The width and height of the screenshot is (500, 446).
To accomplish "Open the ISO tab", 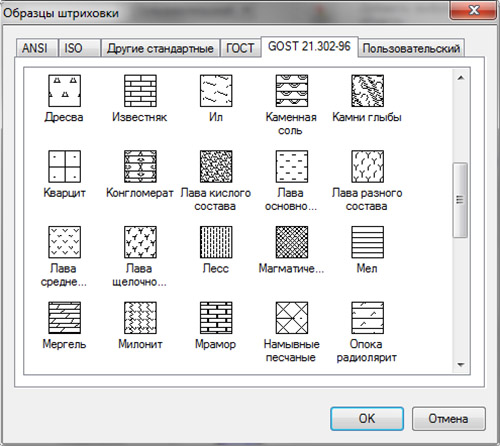I will [x=80, y=48].
